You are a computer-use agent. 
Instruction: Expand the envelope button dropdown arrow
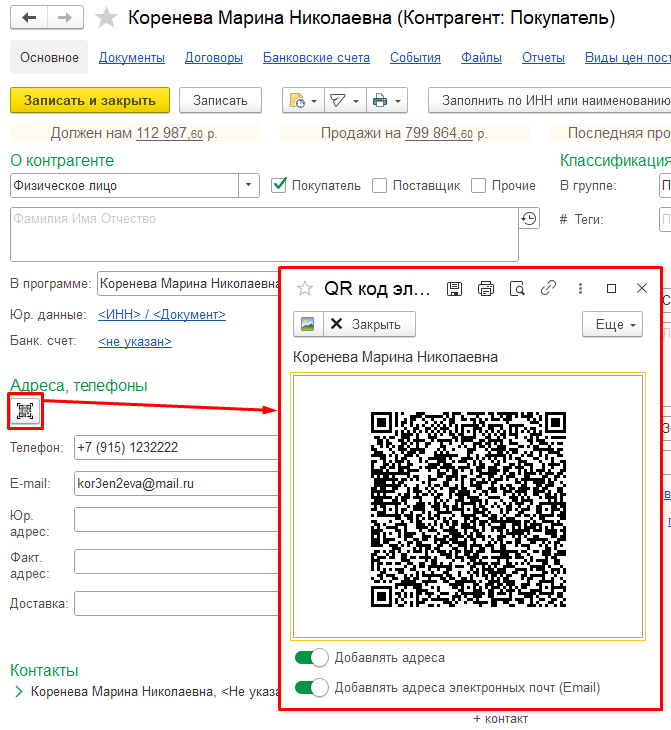(x=356, y=101)
